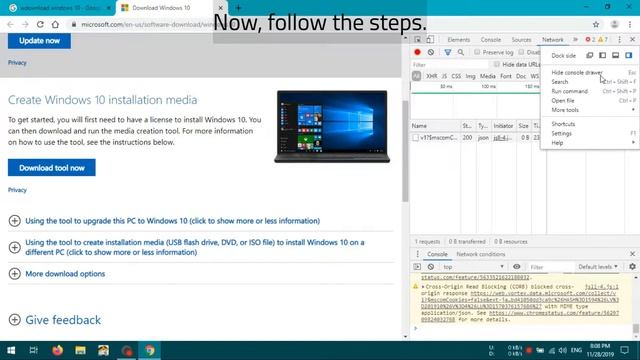
Task: Switch to the Sources tab
Action: click(521, 40)
